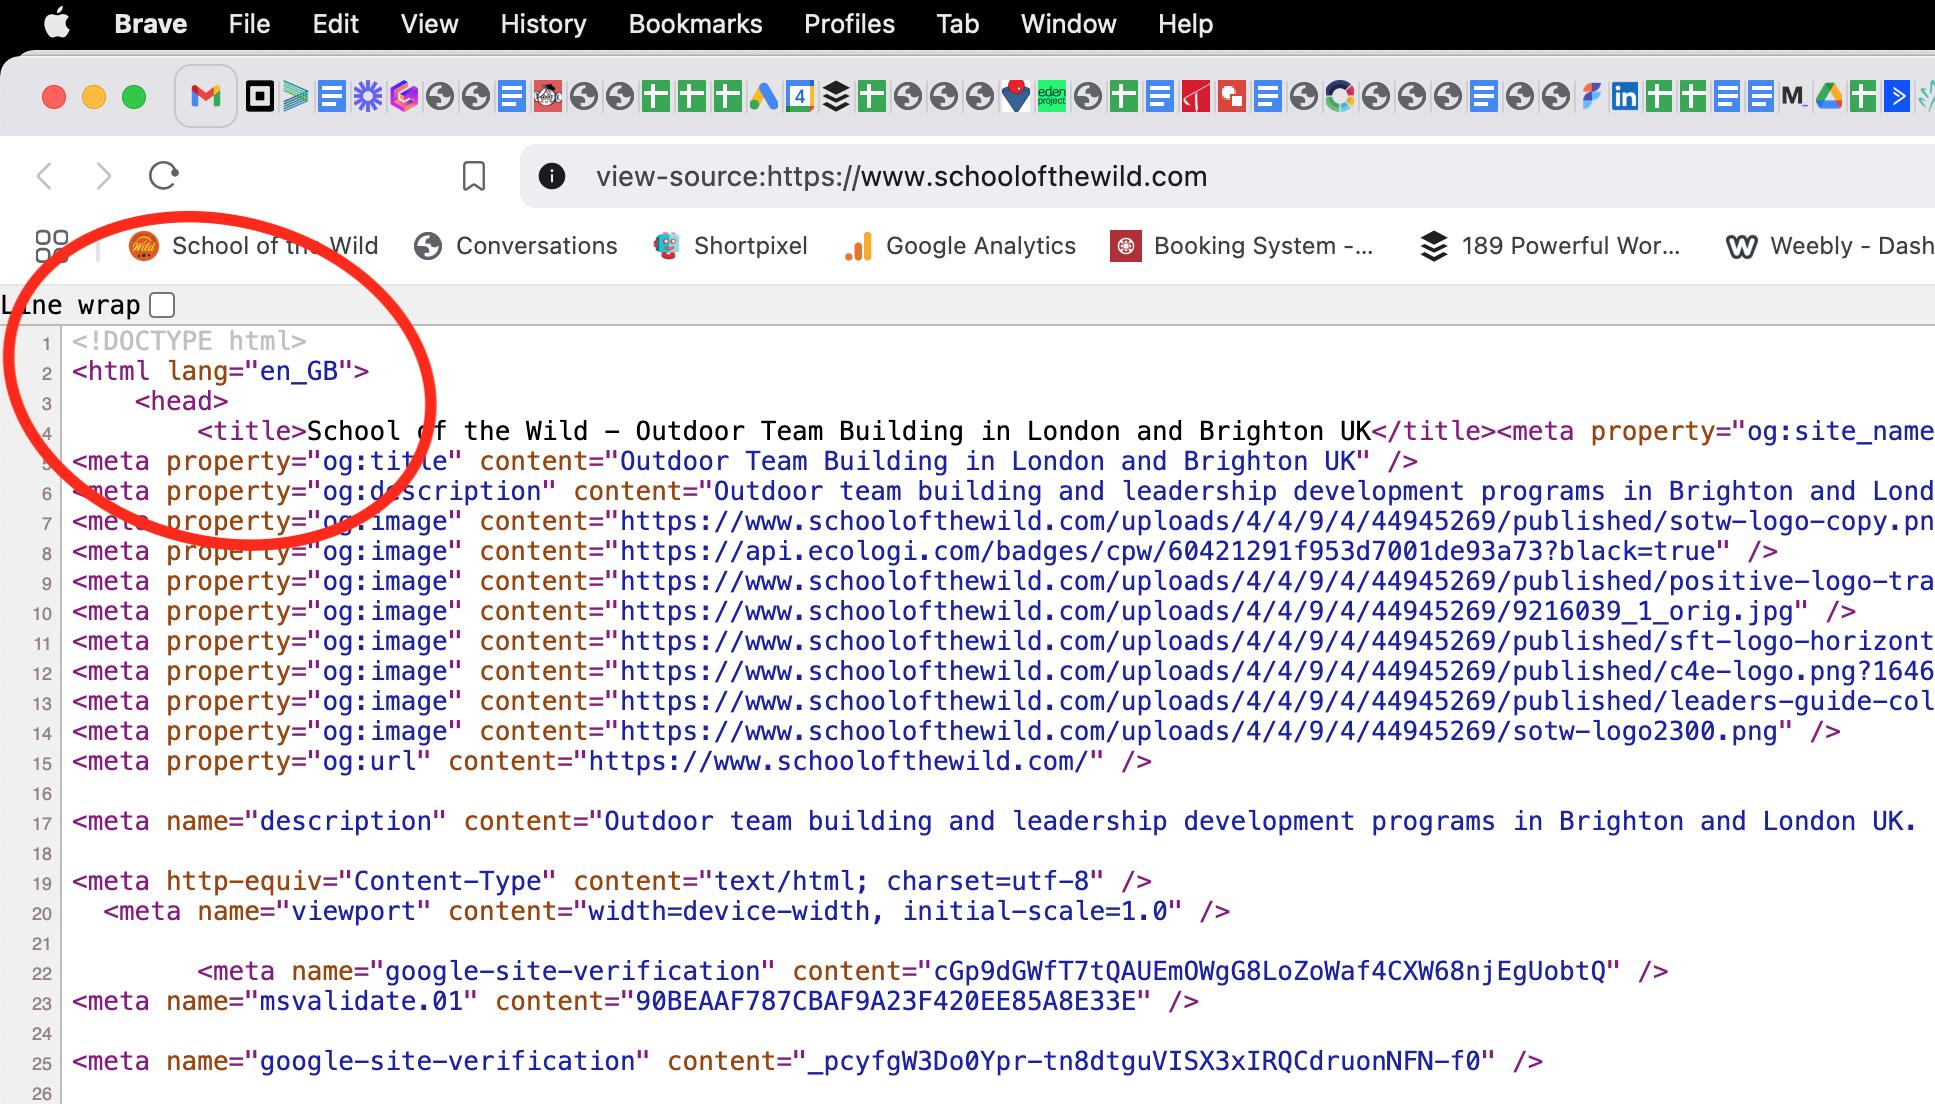Open the Google Ads tab
The image size is (1935, 1104).
[764, 96]
